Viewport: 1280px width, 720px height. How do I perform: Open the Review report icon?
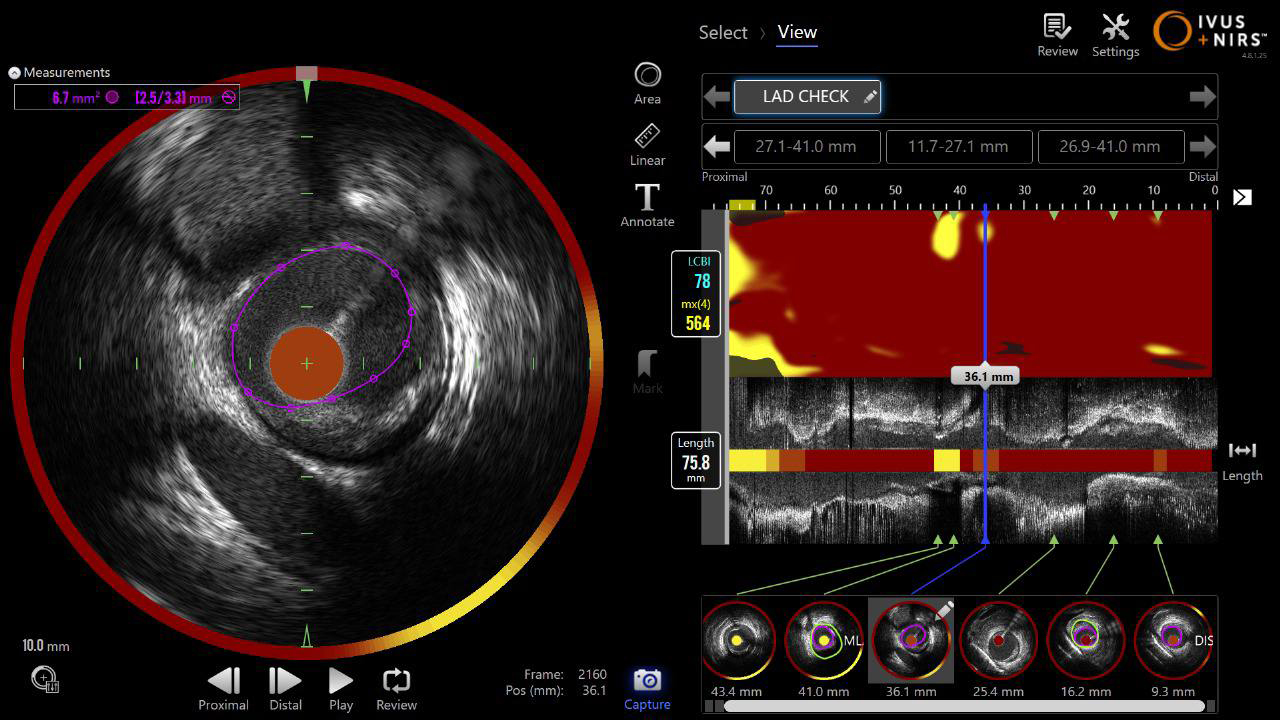(1057, 29)
